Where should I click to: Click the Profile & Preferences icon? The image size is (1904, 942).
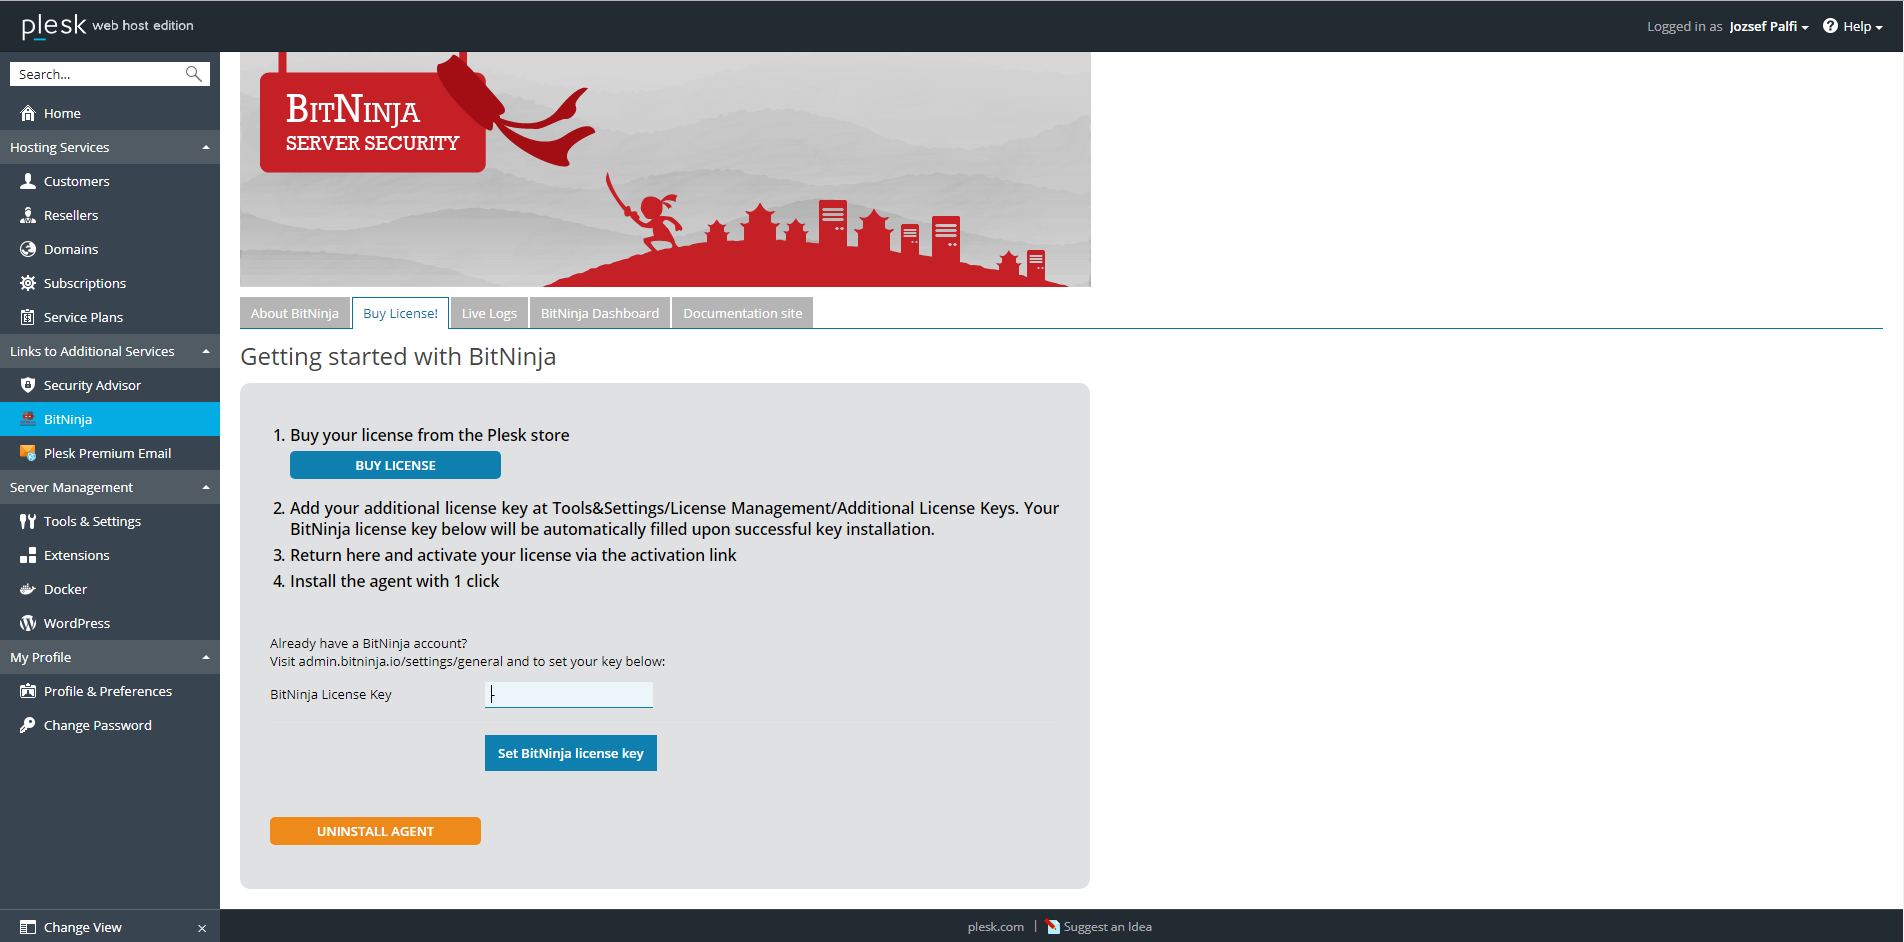[28, 691]
